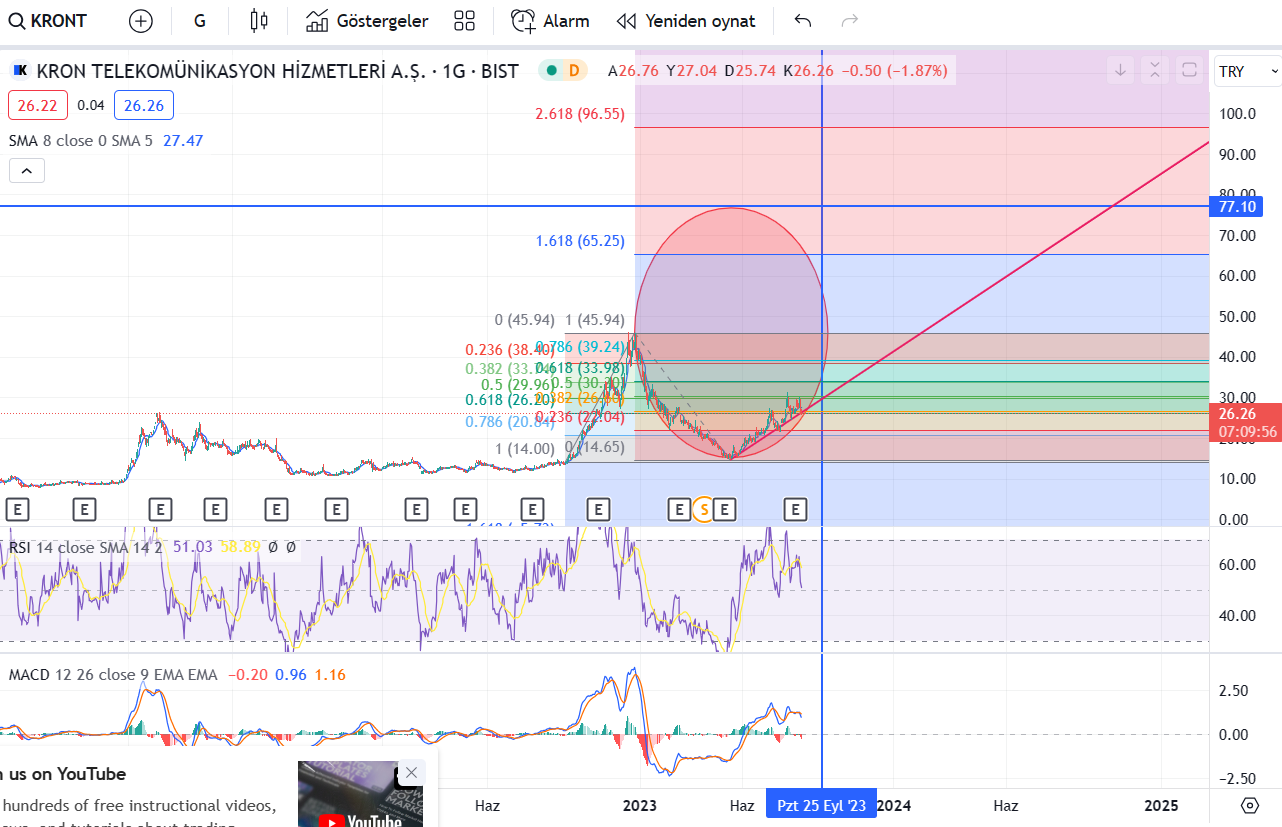Open the Göstergeler indicators dialog
Screen dimensions: 1282x827
[x=367, y=20]
